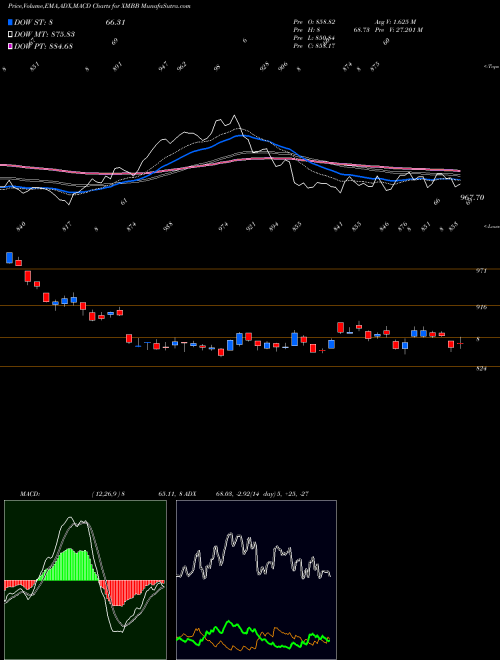Click the 'Pre O: 858.82' value

[314, 22]
